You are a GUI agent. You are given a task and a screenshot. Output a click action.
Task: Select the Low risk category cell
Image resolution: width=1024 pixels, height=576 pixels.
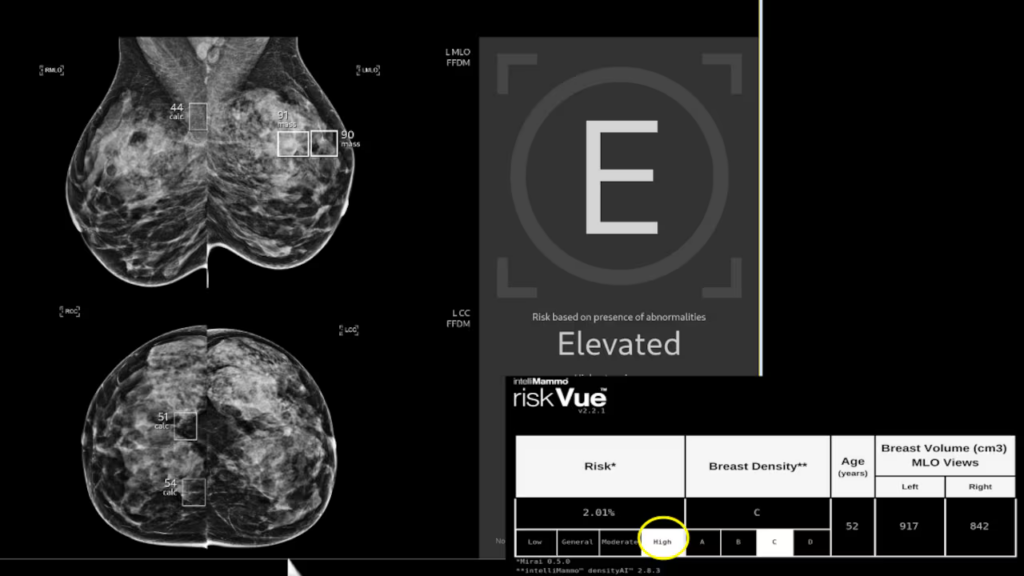click(x=535, y=542)
